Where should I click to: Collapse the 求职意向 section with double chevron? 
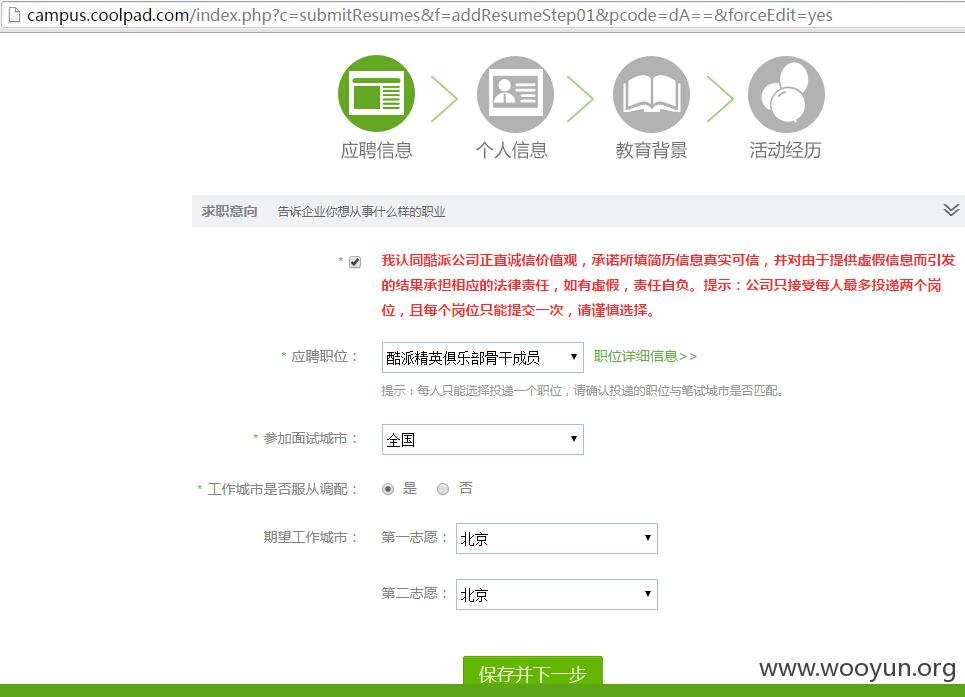point(951,210)
